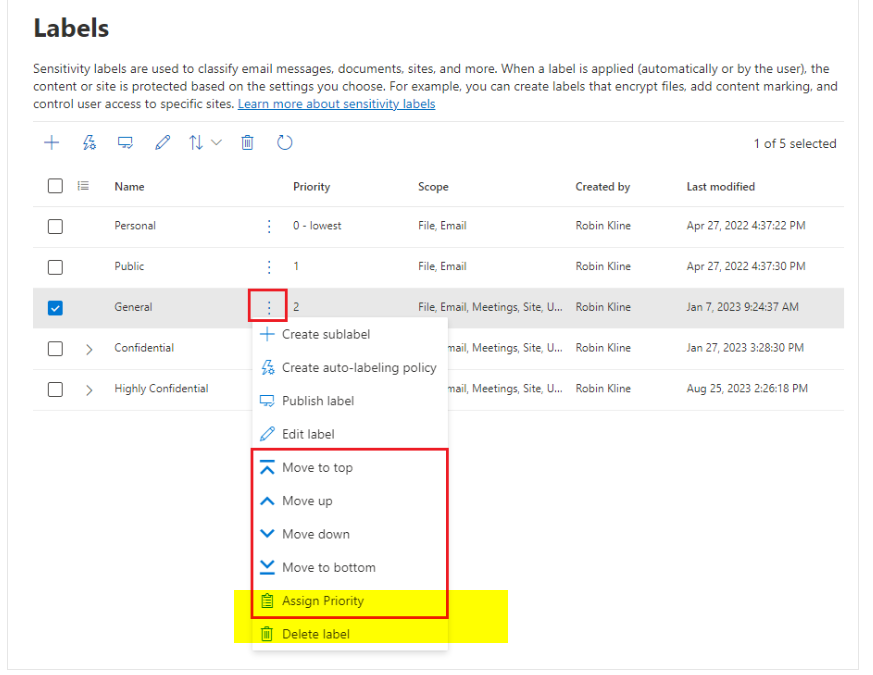Screen dimensions: 873x675
Task: Check the Personal label checkbox
Action: [55, 227]
